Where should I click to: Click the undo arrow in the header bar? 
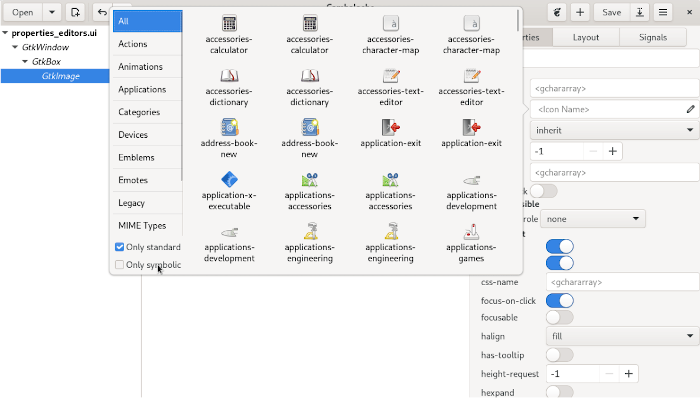[101, 12]
